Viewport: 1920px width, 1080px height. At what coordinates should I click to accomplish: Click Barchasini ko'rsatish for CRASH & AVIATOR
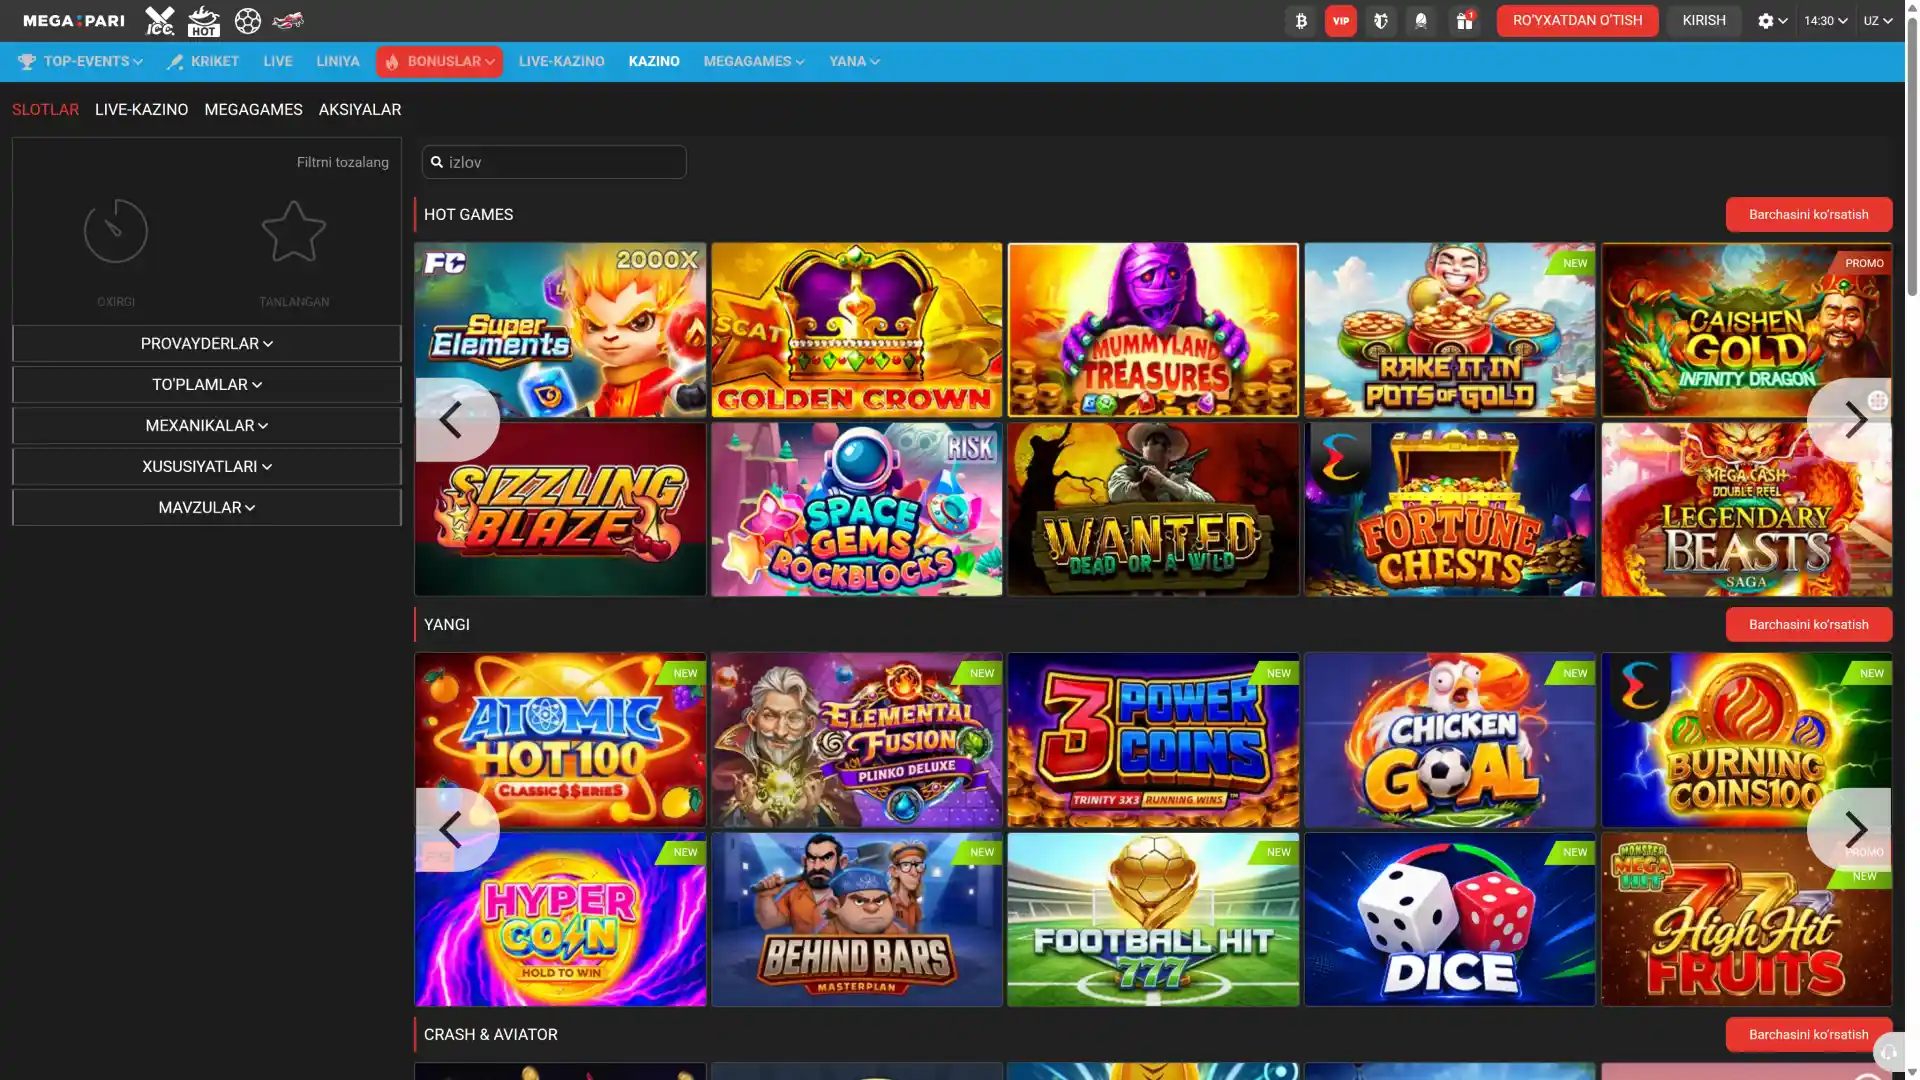click(x=1808, y=1035)
